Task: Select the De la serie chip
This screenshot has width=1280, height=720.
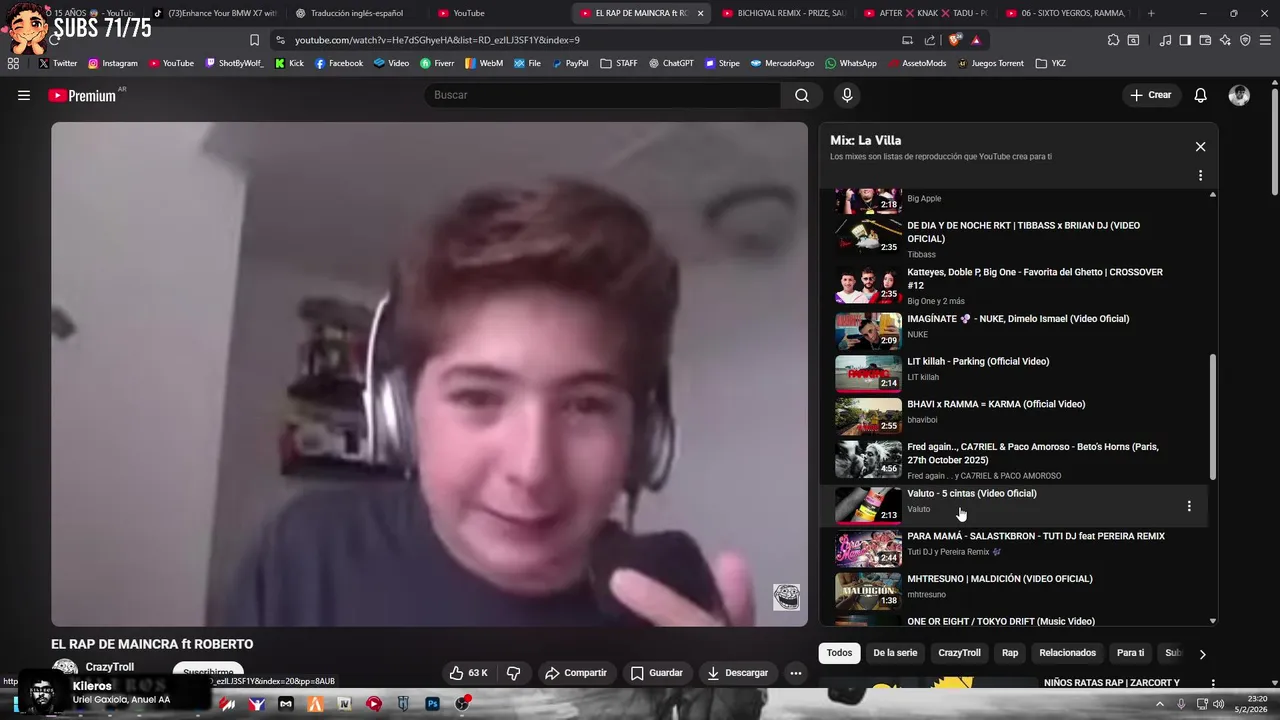Action: (895, 653)
